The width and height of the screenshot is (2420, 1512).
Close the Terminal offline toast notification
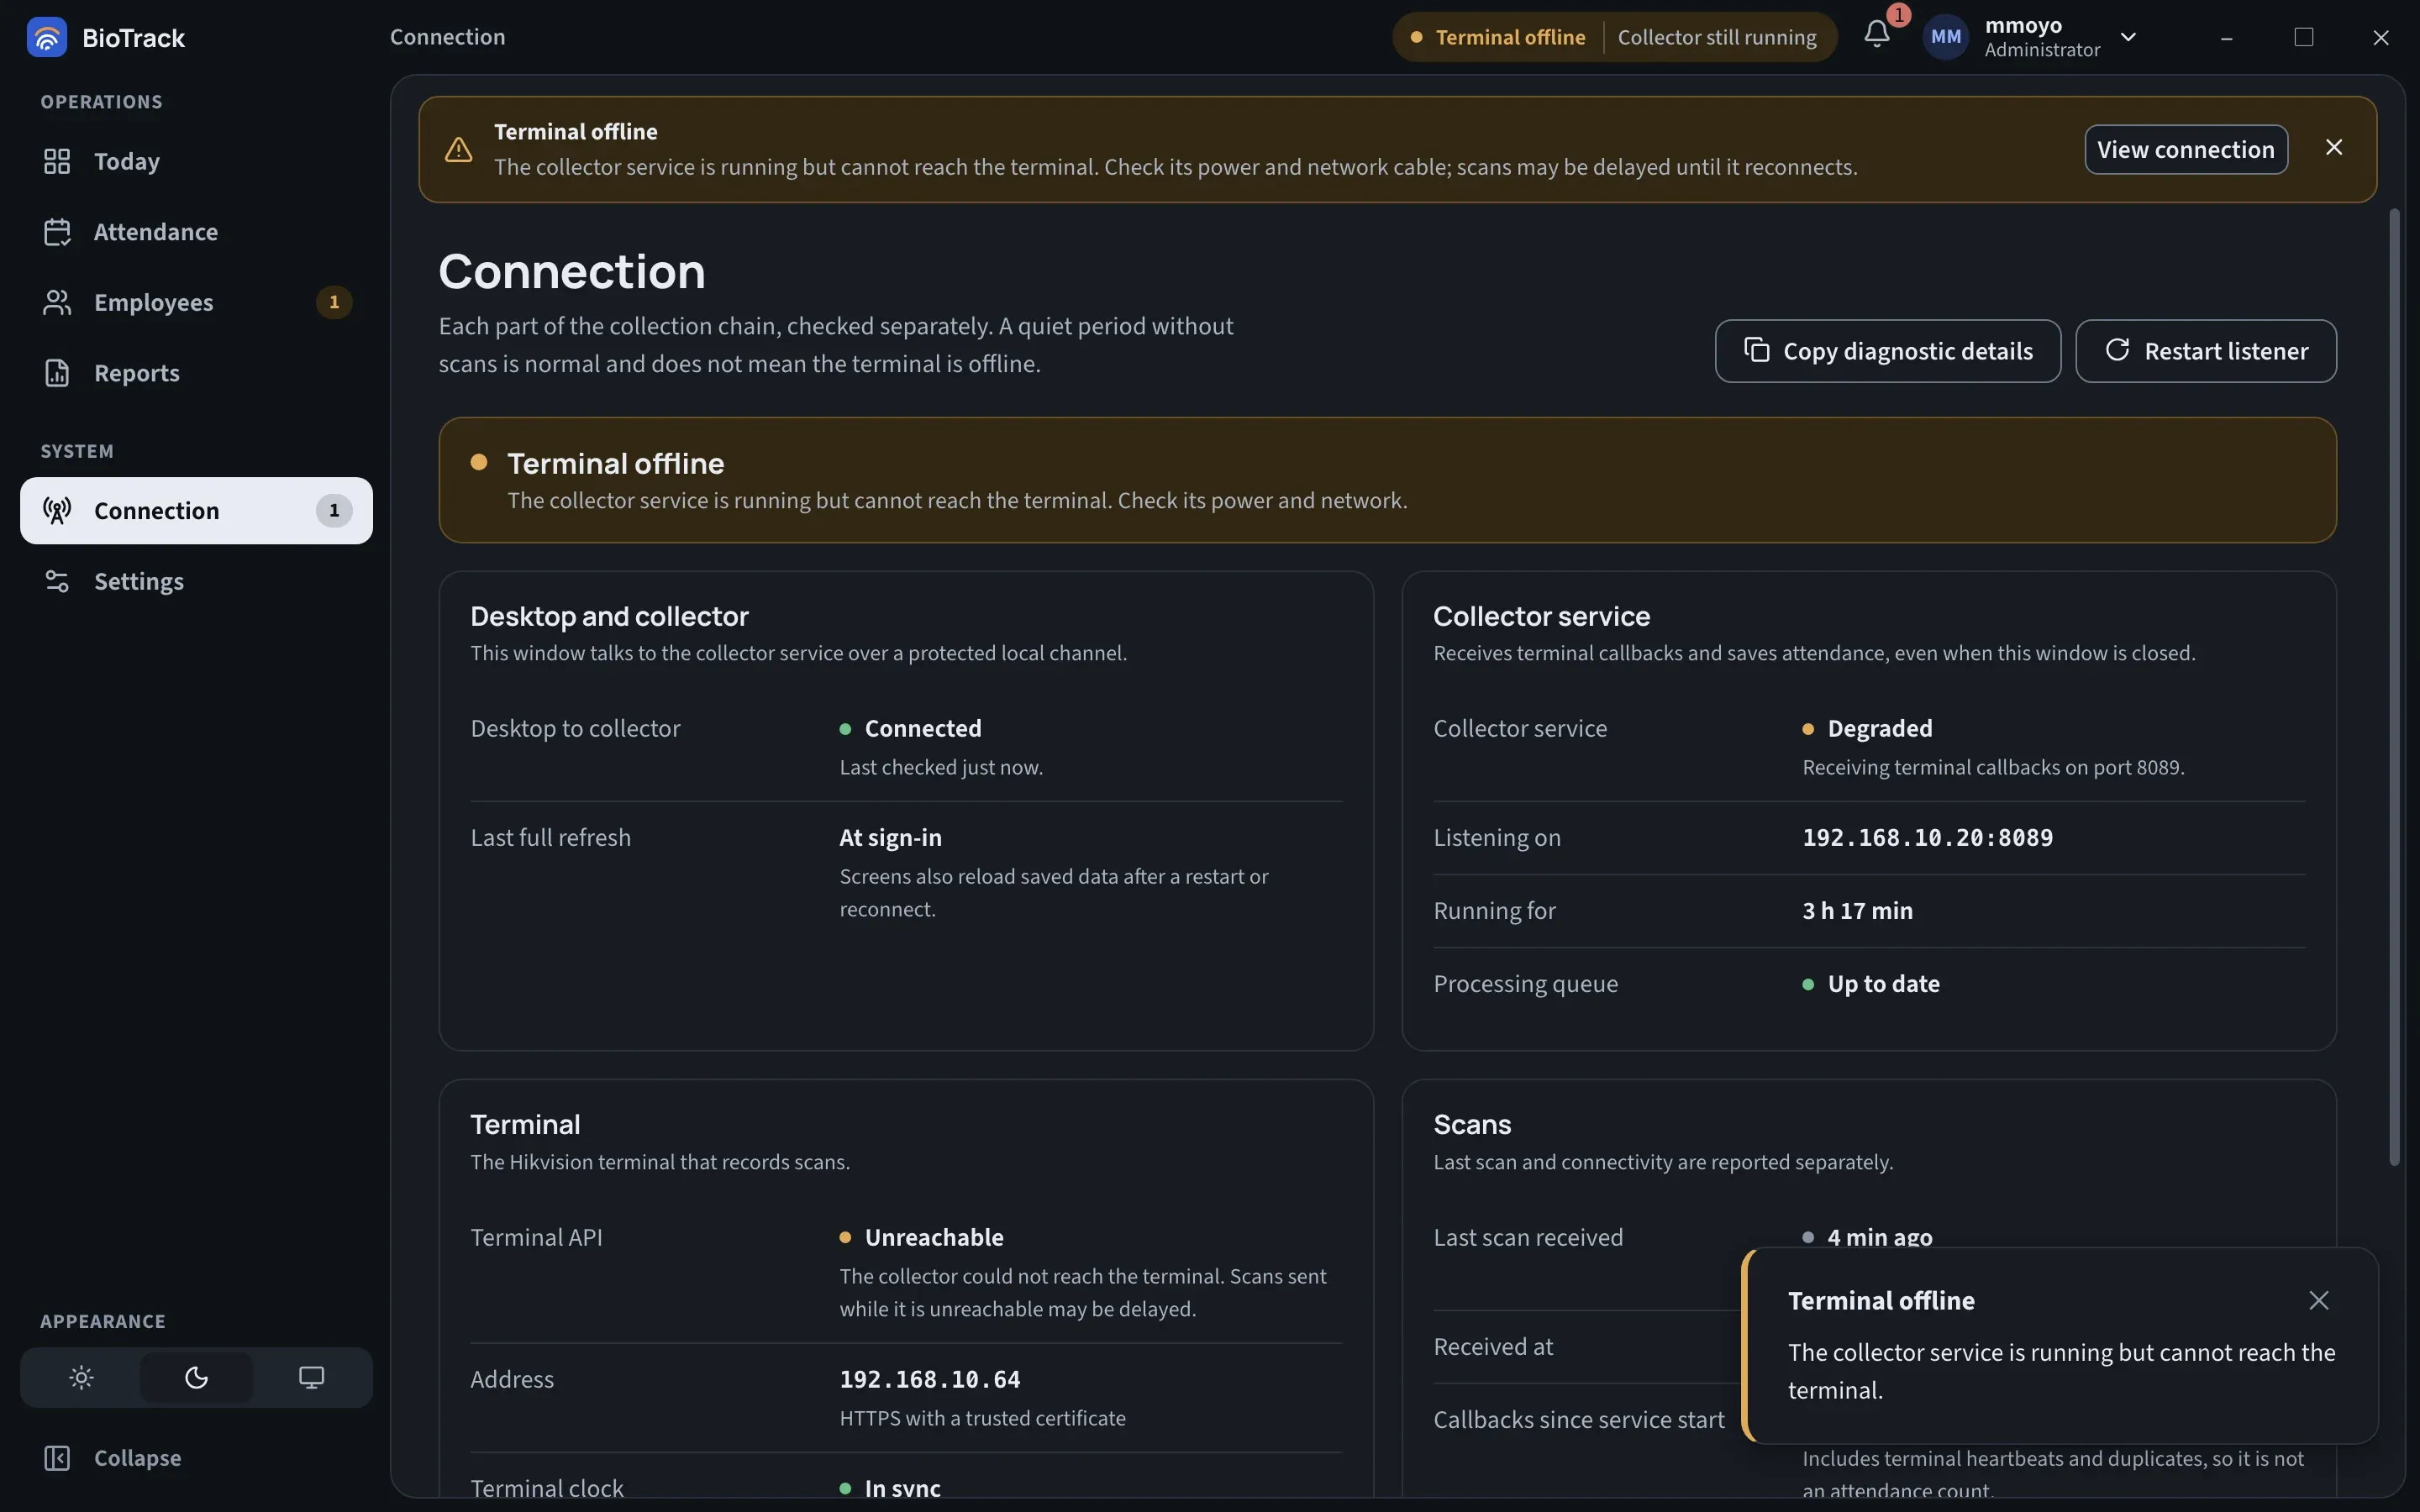[x=2318, y=1300]
